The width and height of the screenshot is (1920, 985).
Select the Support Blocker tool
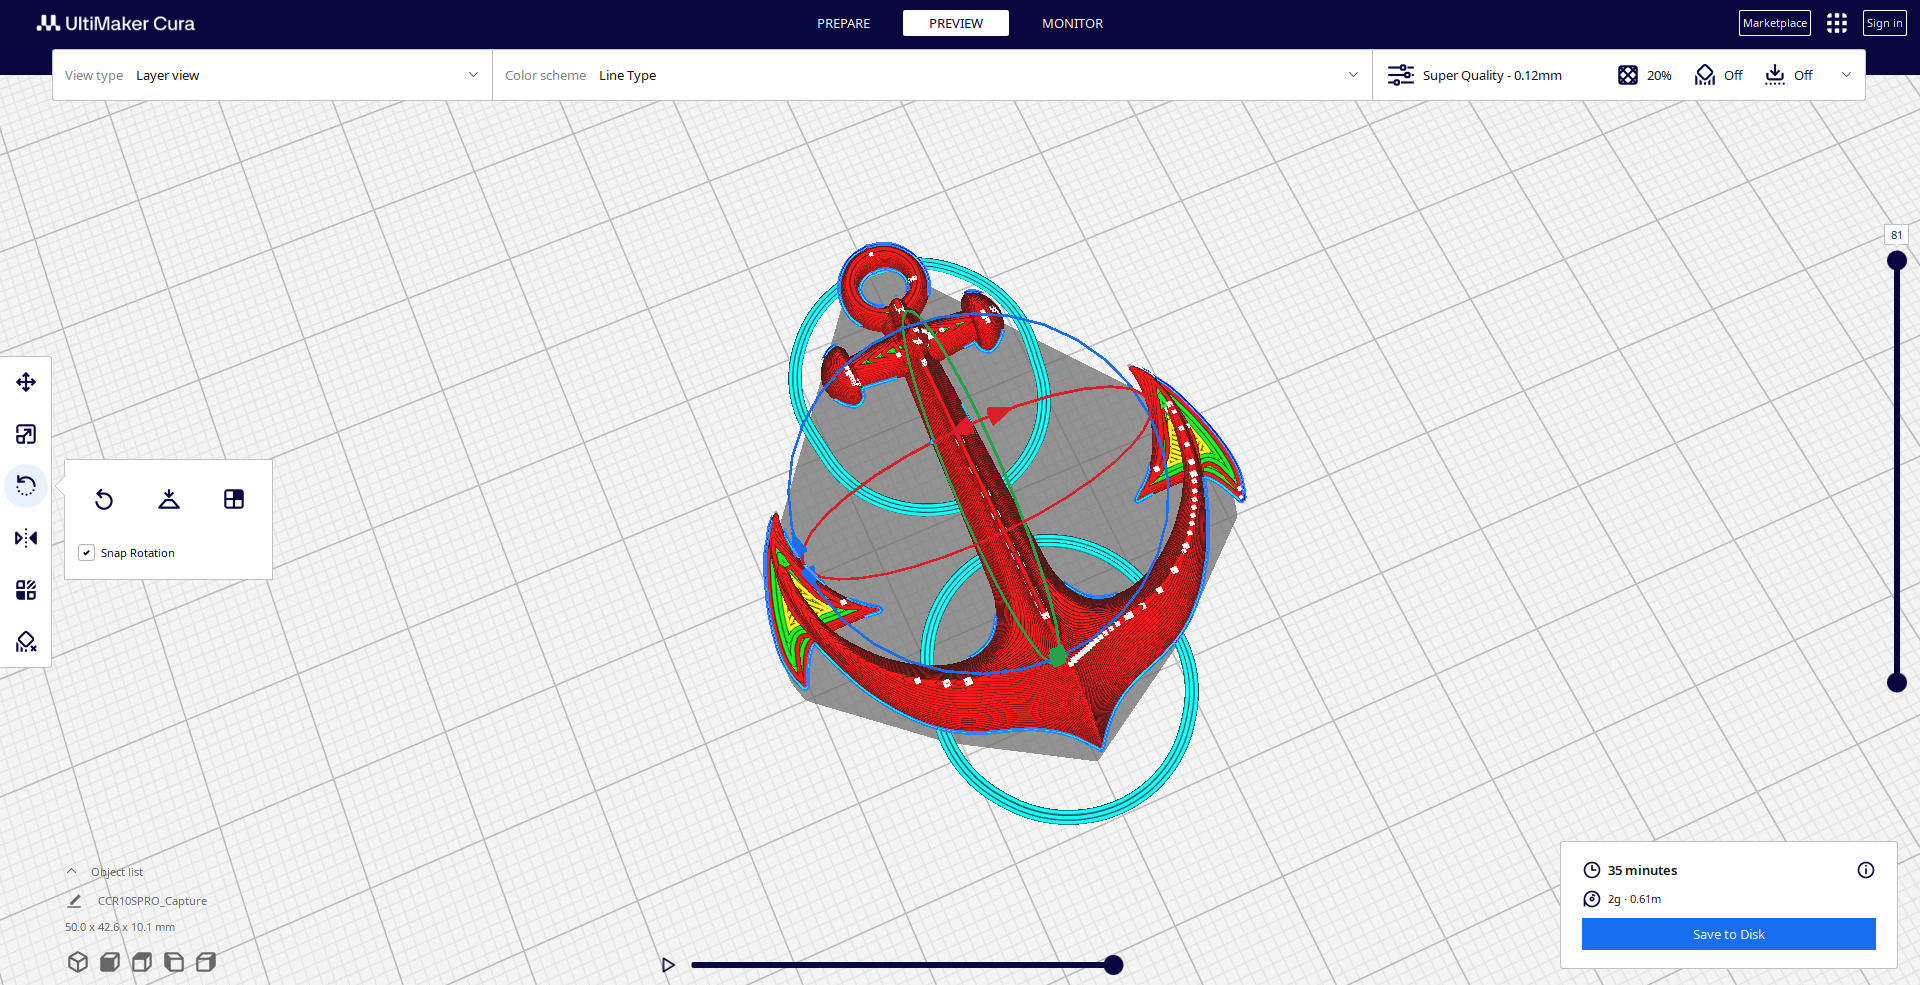point(26,642)
